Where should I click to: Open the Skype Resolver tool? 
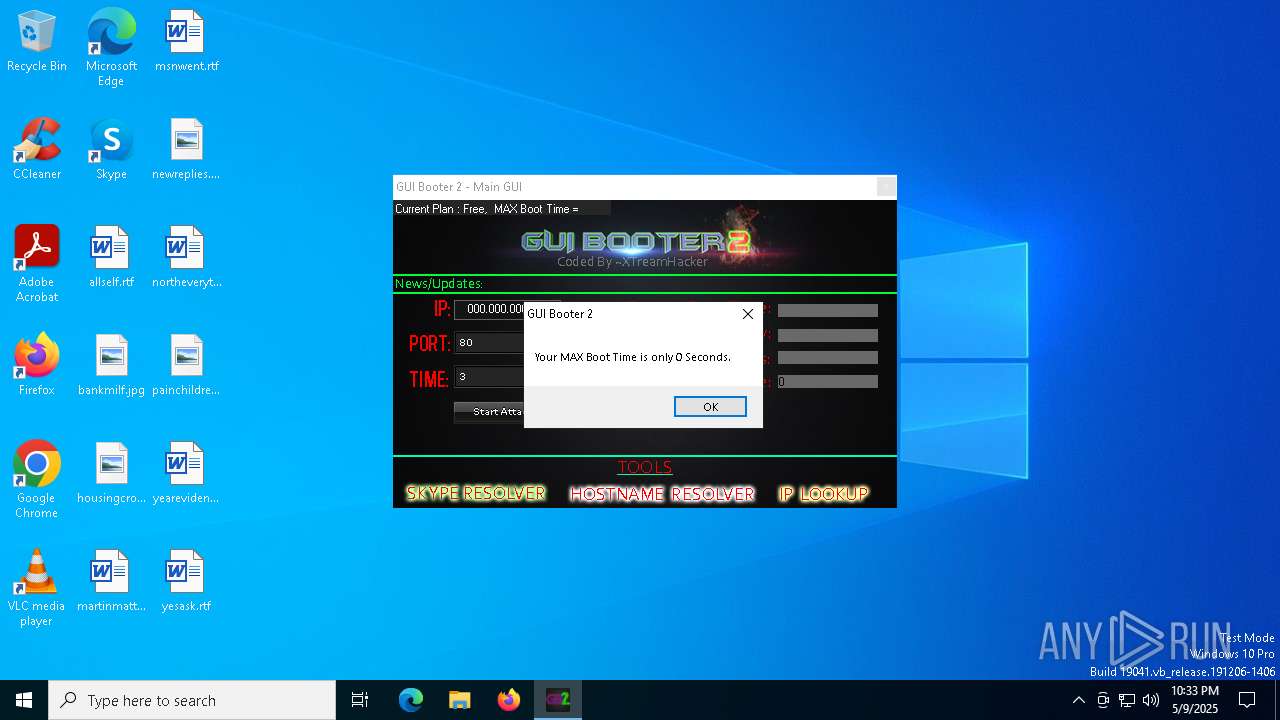[476, 493]
